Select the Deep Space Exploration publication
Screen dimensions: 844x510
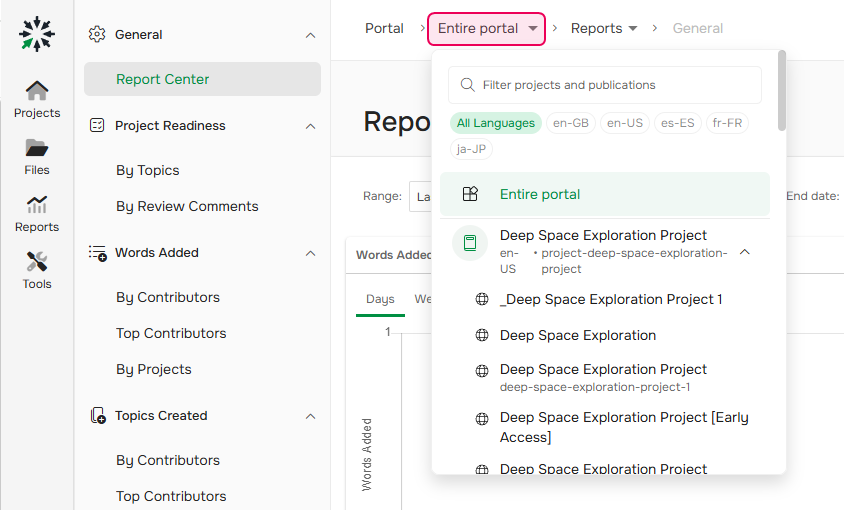pyautogui.click(x=578, y=335)
